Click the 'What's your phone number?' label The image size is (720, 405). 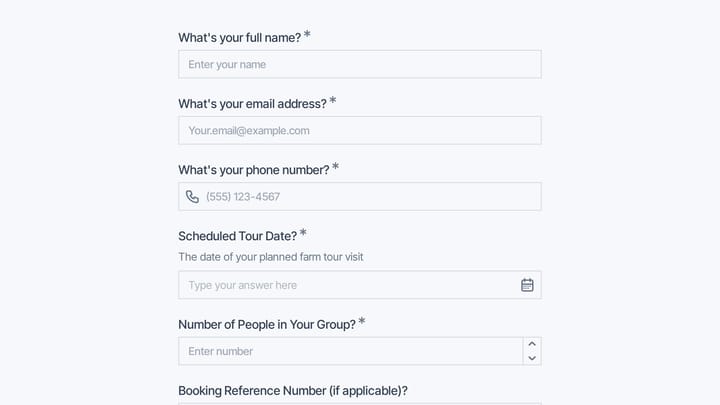254,170
